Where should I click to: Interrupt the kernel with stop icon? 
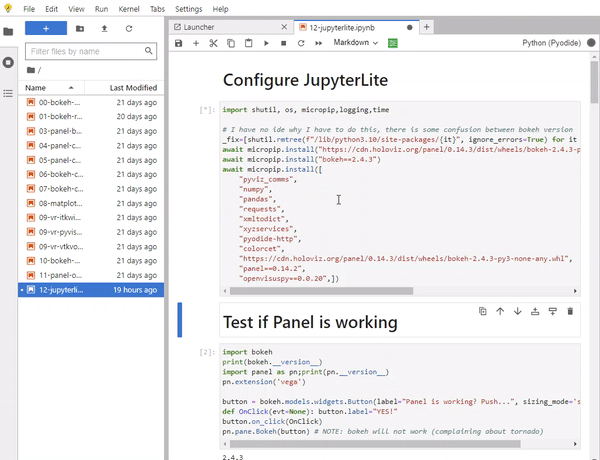pyautogui.click(x=284, y=43)
